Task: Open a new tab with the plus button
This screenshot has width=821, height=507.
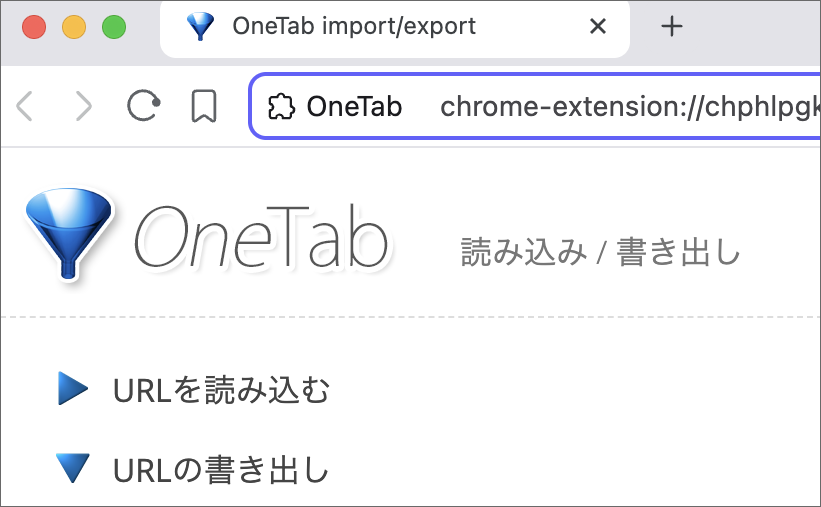Action: (672, 26)
